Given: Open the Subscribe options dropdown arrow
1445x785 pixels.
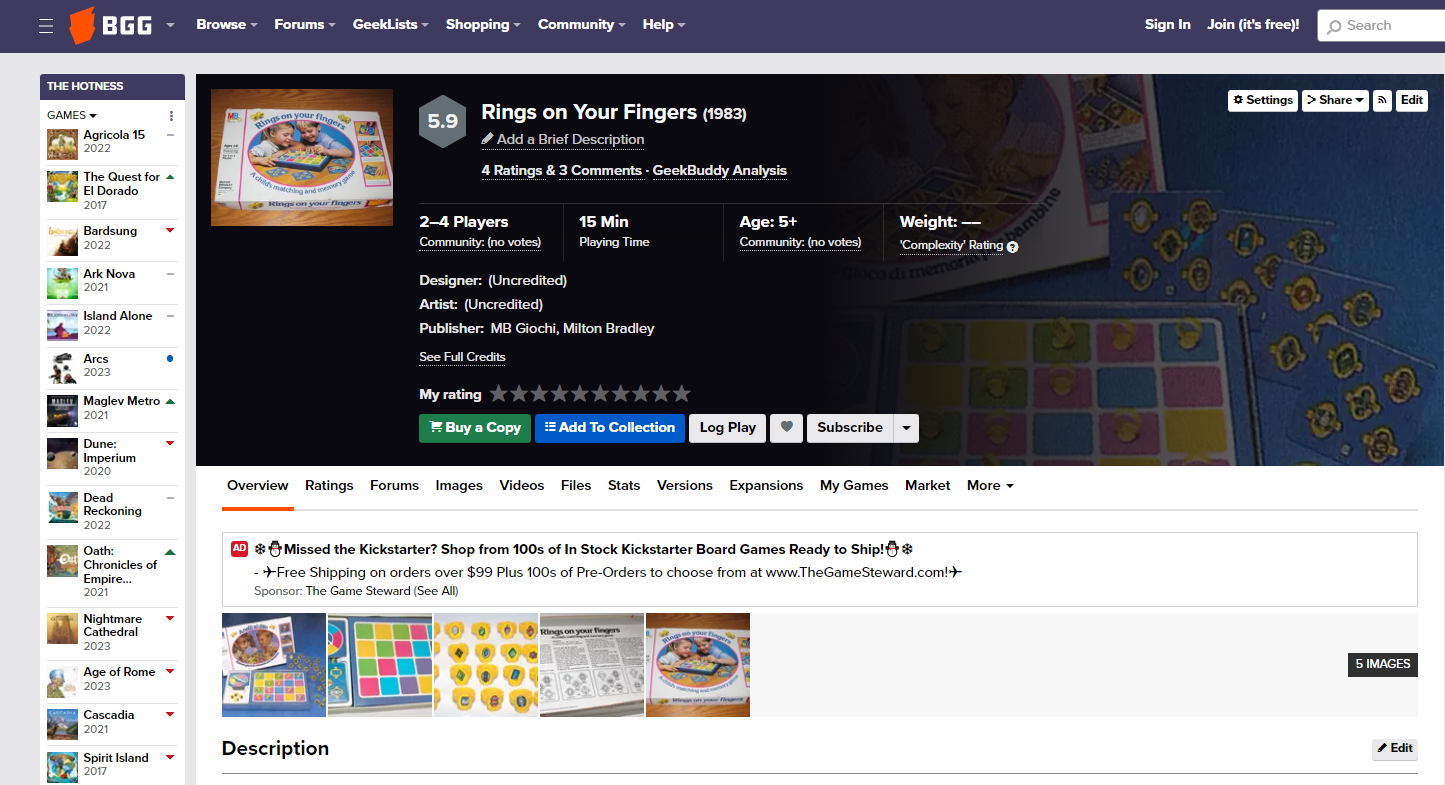Looking at the screenshot, I should point(906,428).
